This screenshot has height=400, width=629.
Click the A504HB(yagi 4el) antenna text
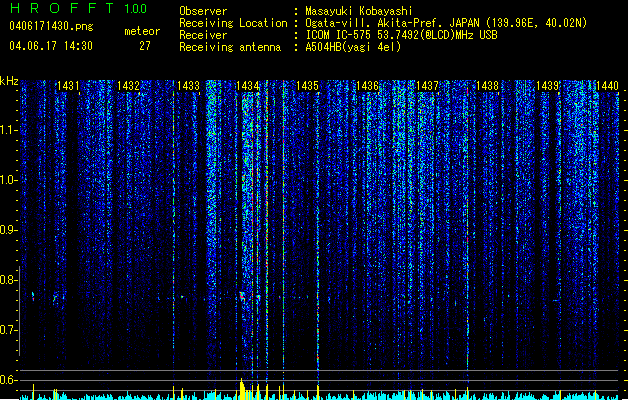point(353,47)
